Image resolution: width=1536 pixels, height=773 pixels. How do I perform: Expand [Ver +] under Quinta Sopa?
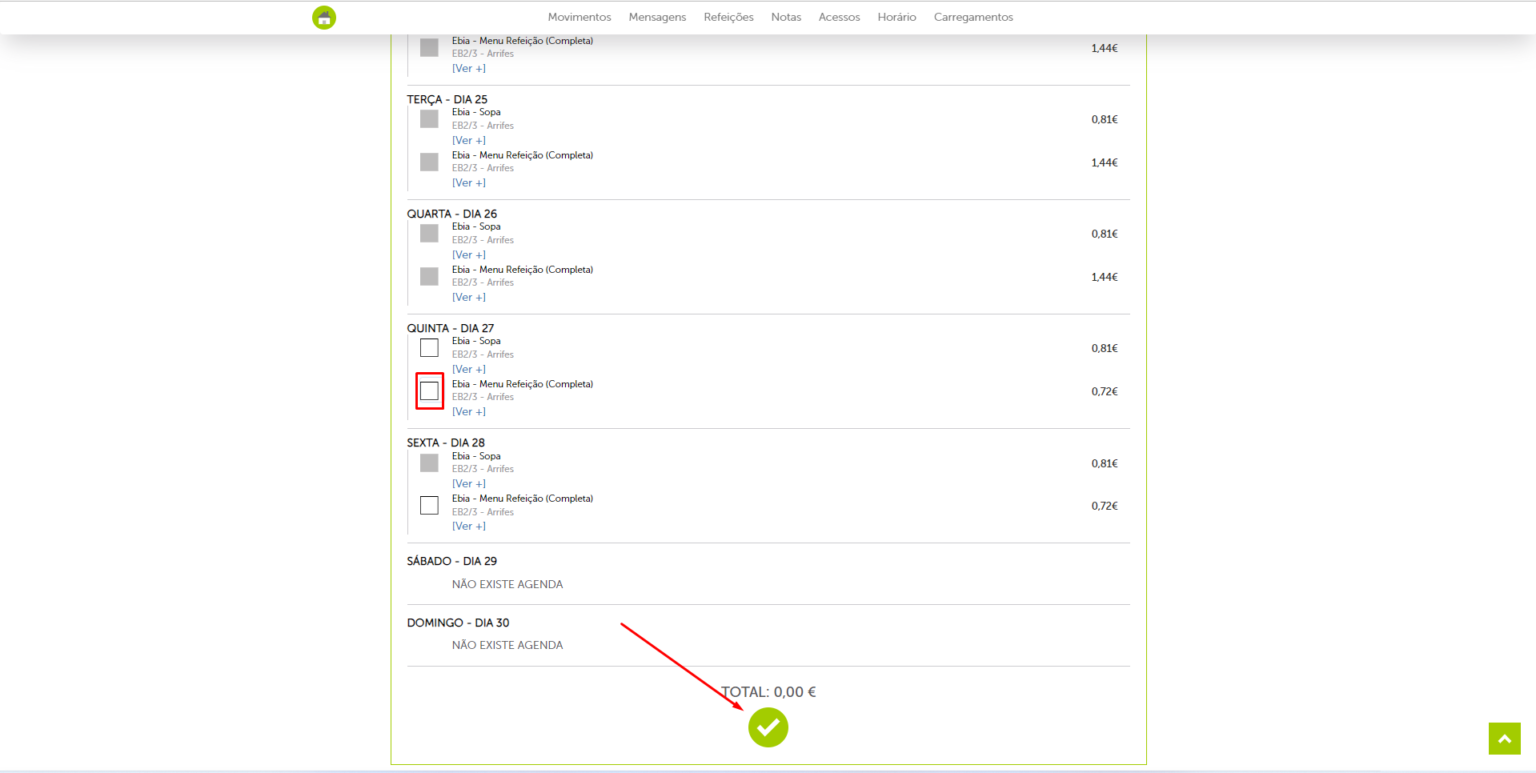tap(468, 369)
